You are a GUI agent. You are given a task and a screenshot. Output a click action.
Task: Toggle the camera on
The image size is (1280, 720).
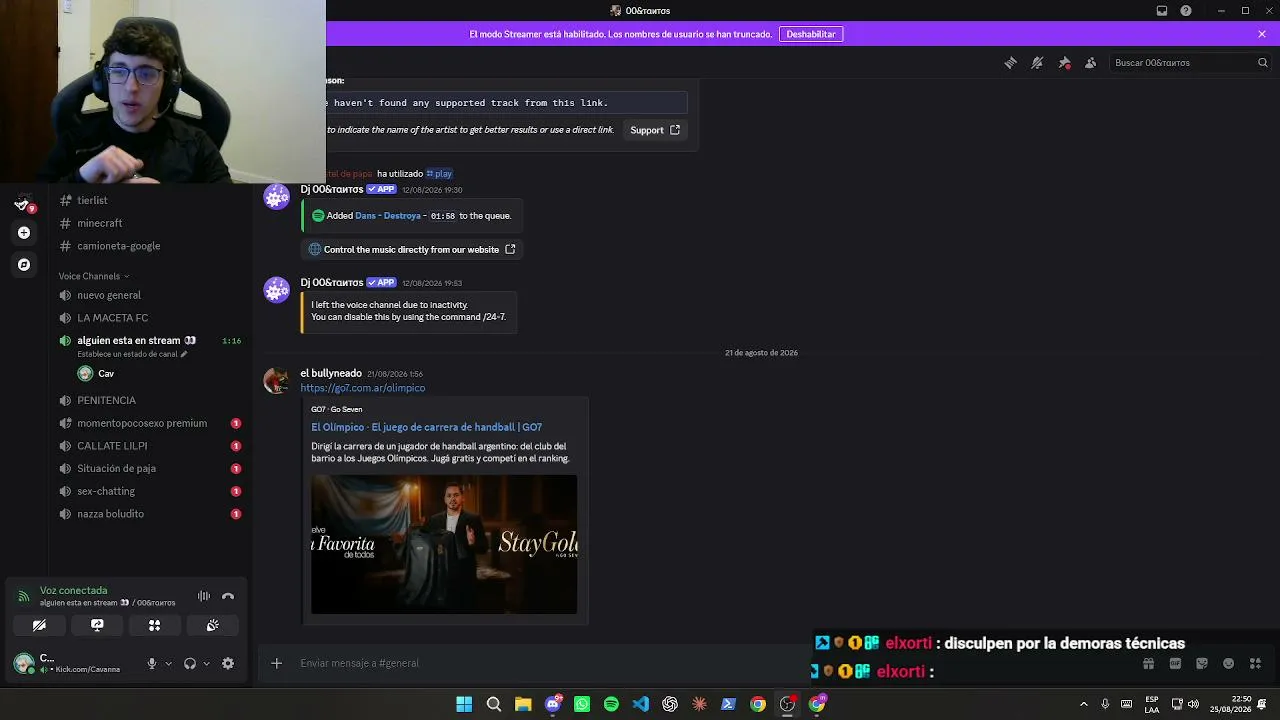point(39,625)
